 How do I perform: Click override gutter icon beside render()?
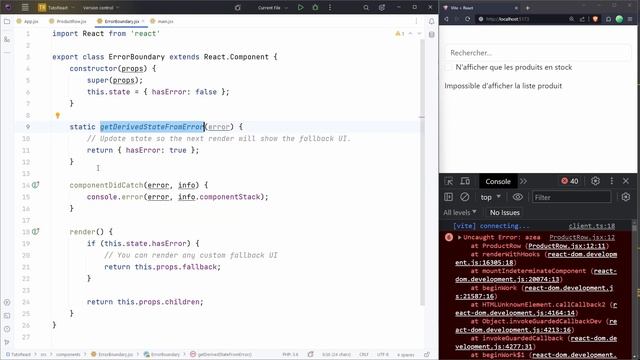(36, 231)
